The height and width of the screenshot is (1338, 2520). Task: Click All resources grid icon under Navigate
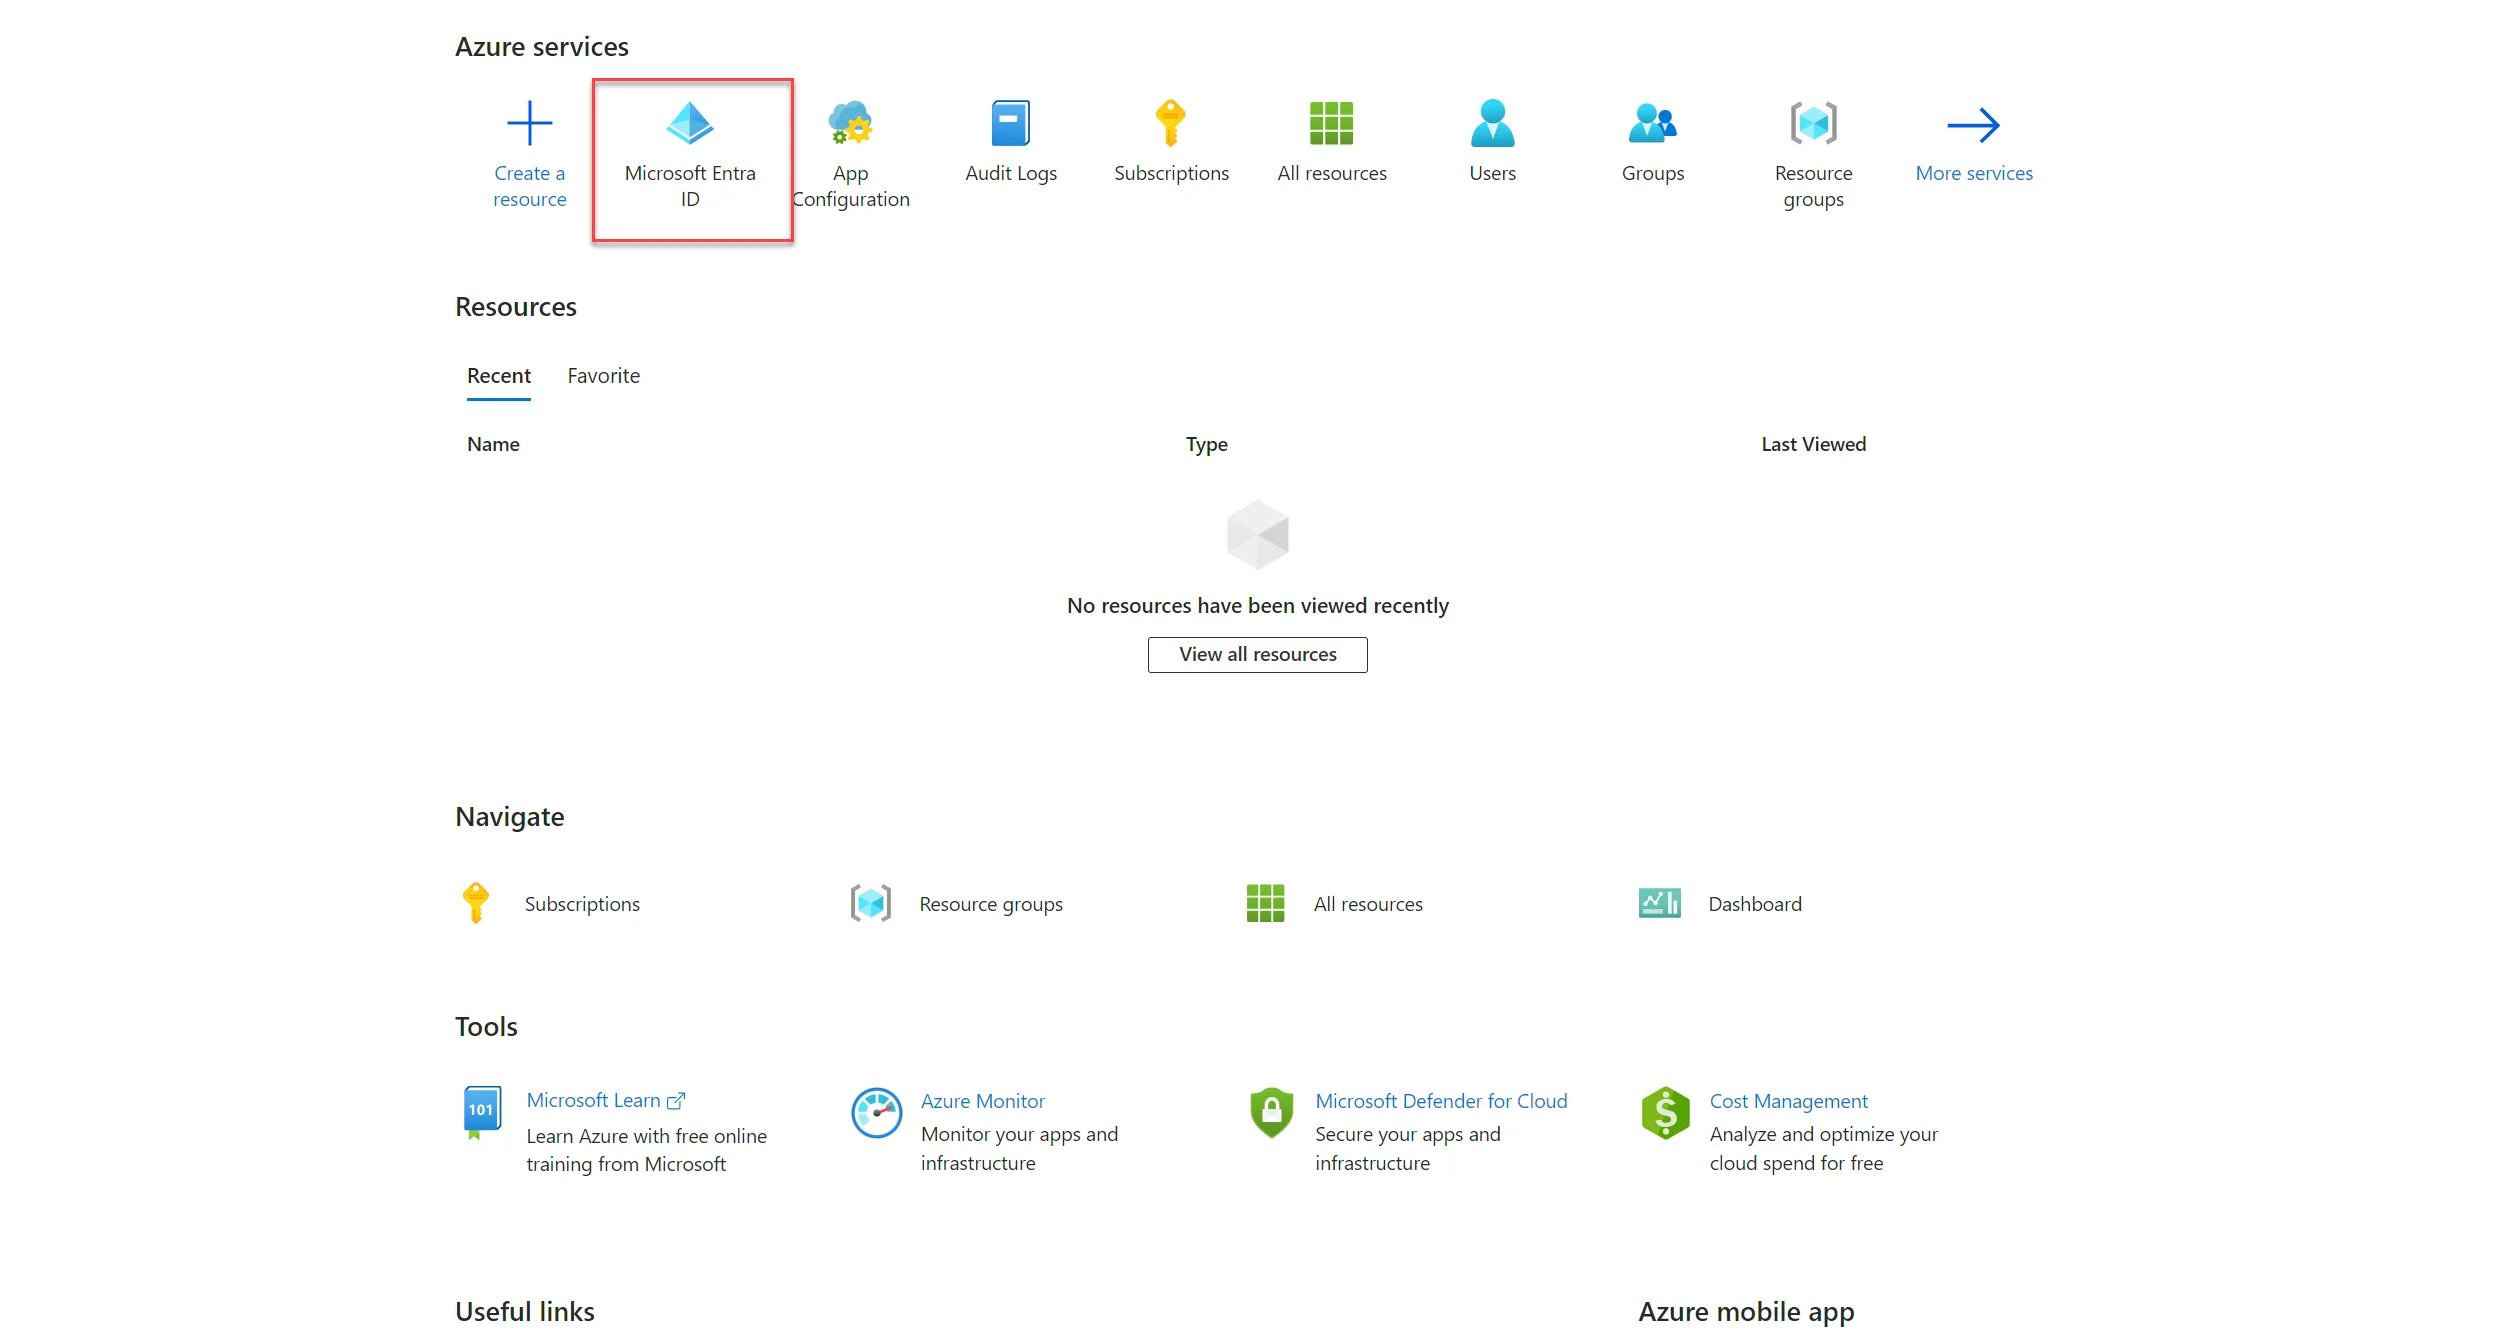click(1265, 903)
